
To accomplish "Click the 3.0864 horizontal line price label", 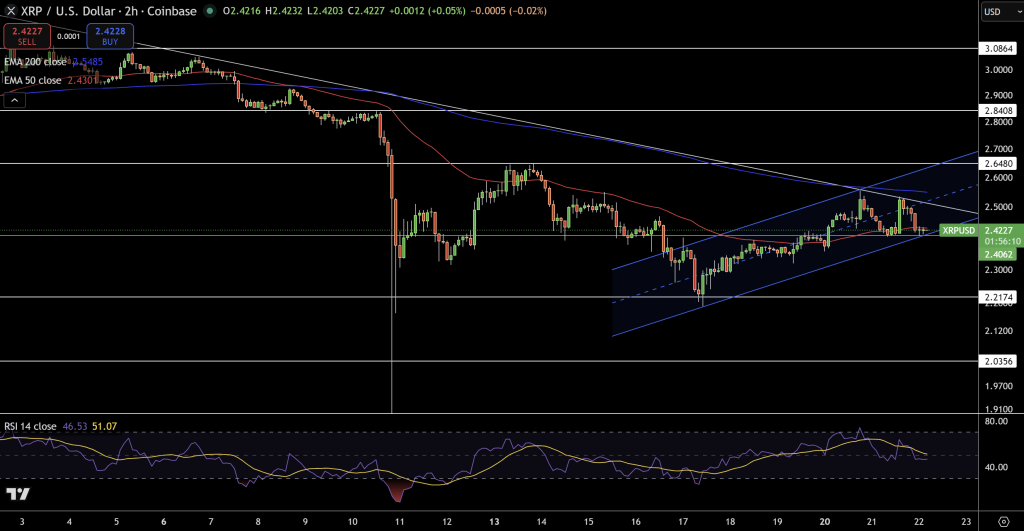I will 1000,47.
